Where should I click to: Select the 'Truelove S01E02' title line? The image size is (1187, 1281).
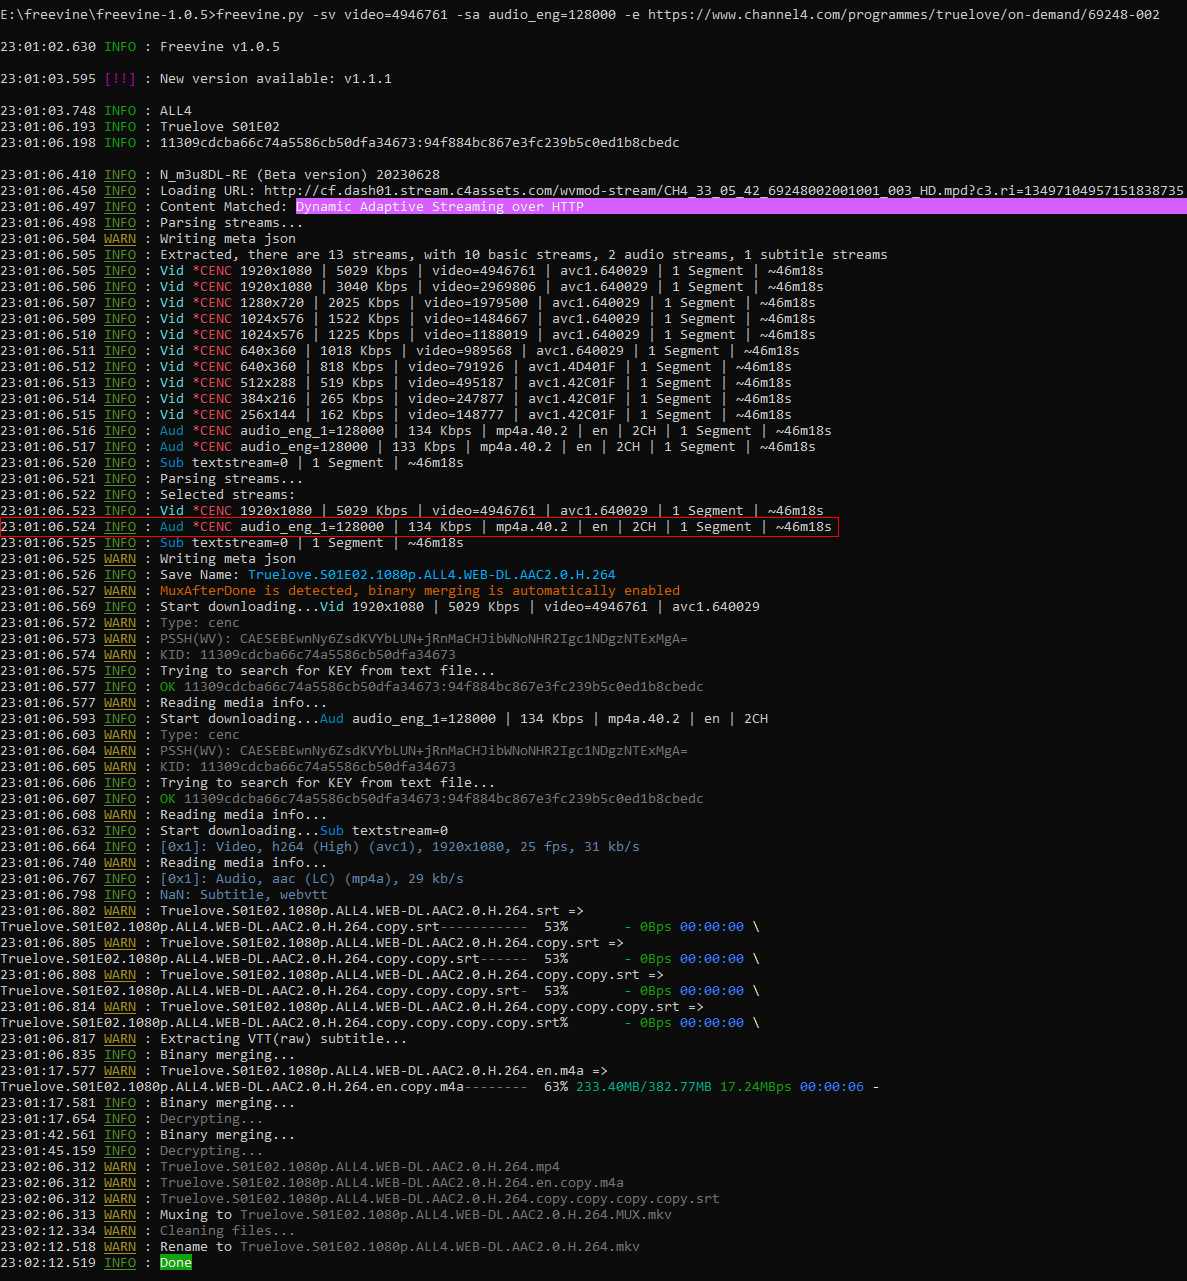220,127
